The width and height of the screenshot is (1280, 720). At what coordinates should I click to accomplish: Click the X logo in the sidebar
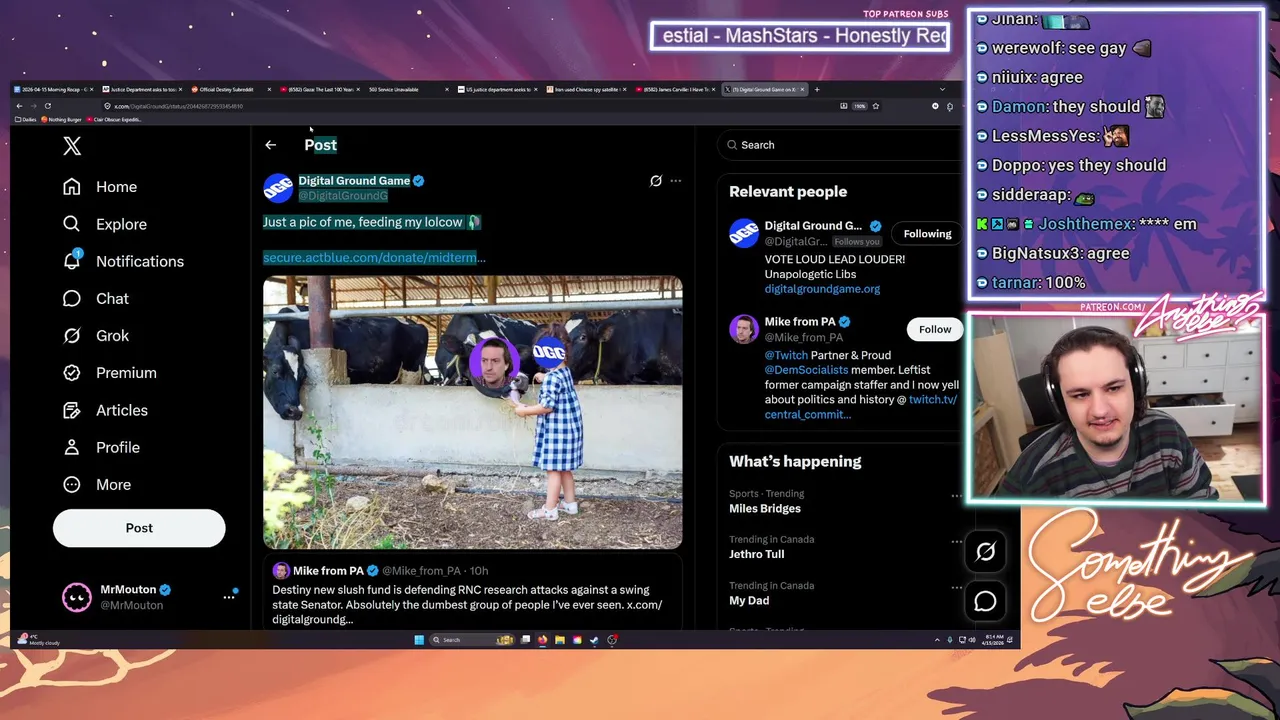pyautogui.click(x=72, y=146)
